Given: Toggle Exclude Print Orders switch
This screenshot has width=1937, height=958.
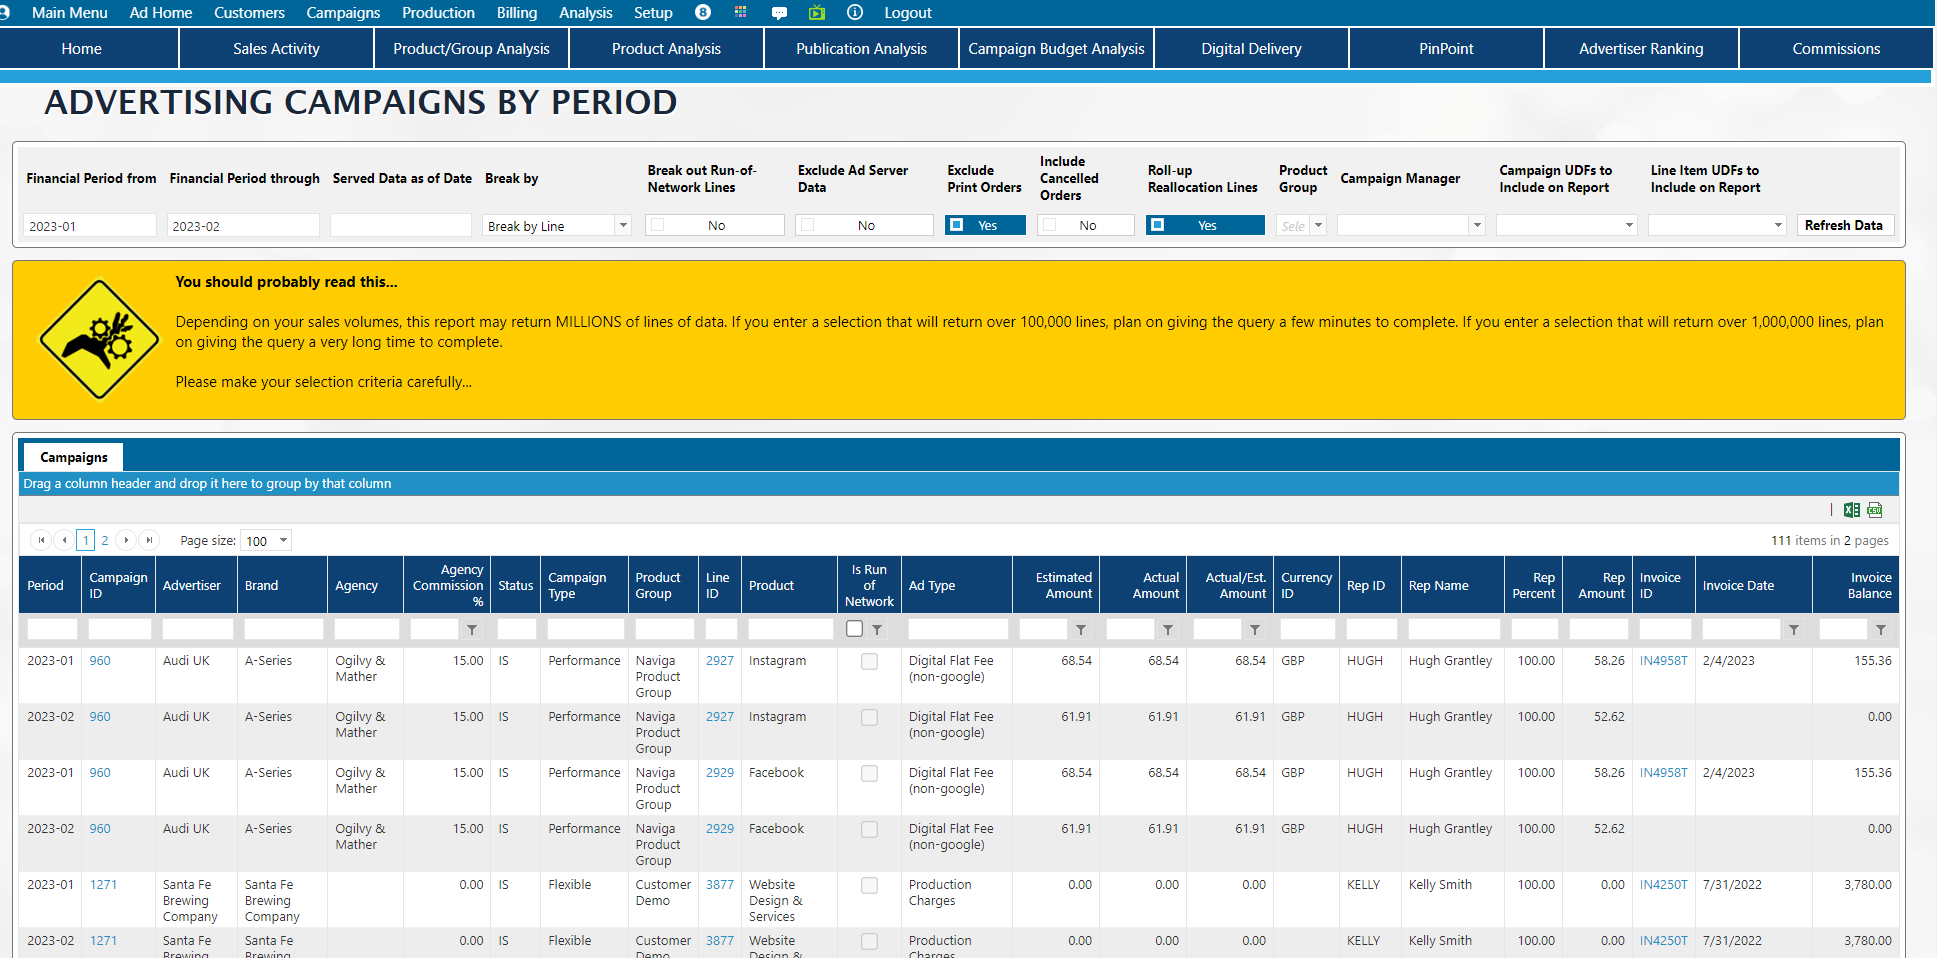Looking at the screenshot, I should tap(985, 226).
